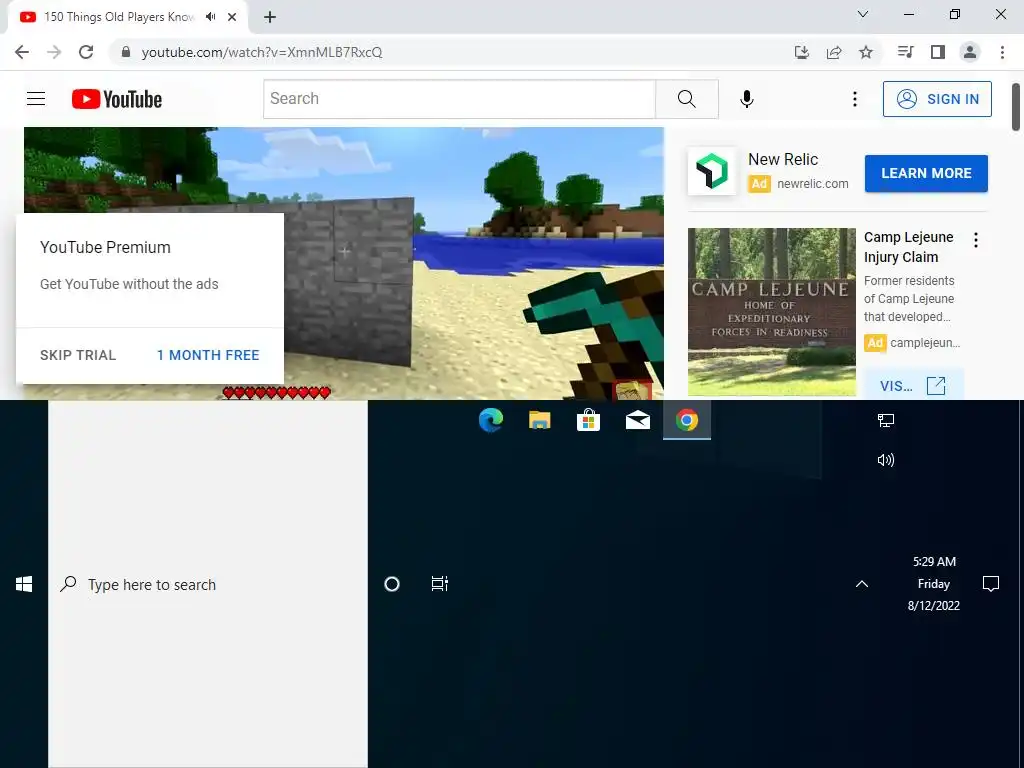Open Task View on taskbar
The width and height of the screenshot is (1024, 768).
pyautogui.click(x=440, y=584)
